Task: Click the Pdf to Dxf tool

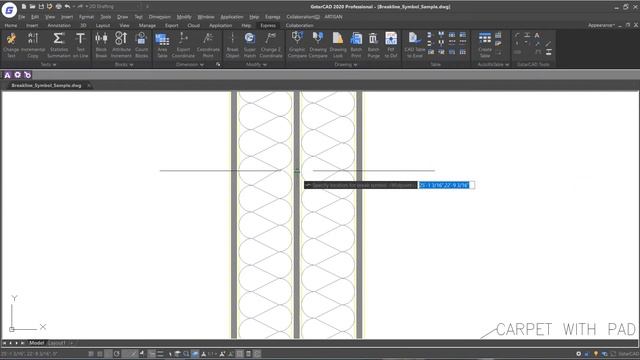Action: pos(391,45)
